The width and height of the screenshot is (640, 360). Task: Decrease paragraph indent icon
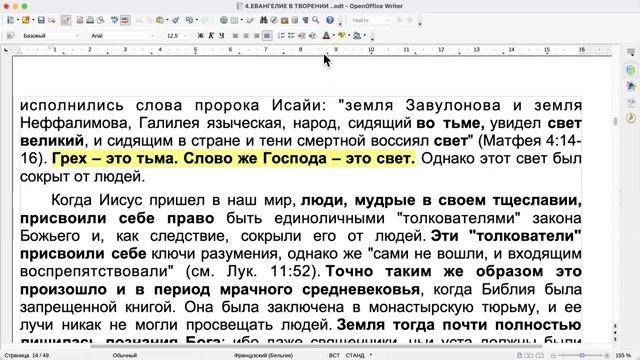click(302, 36)
